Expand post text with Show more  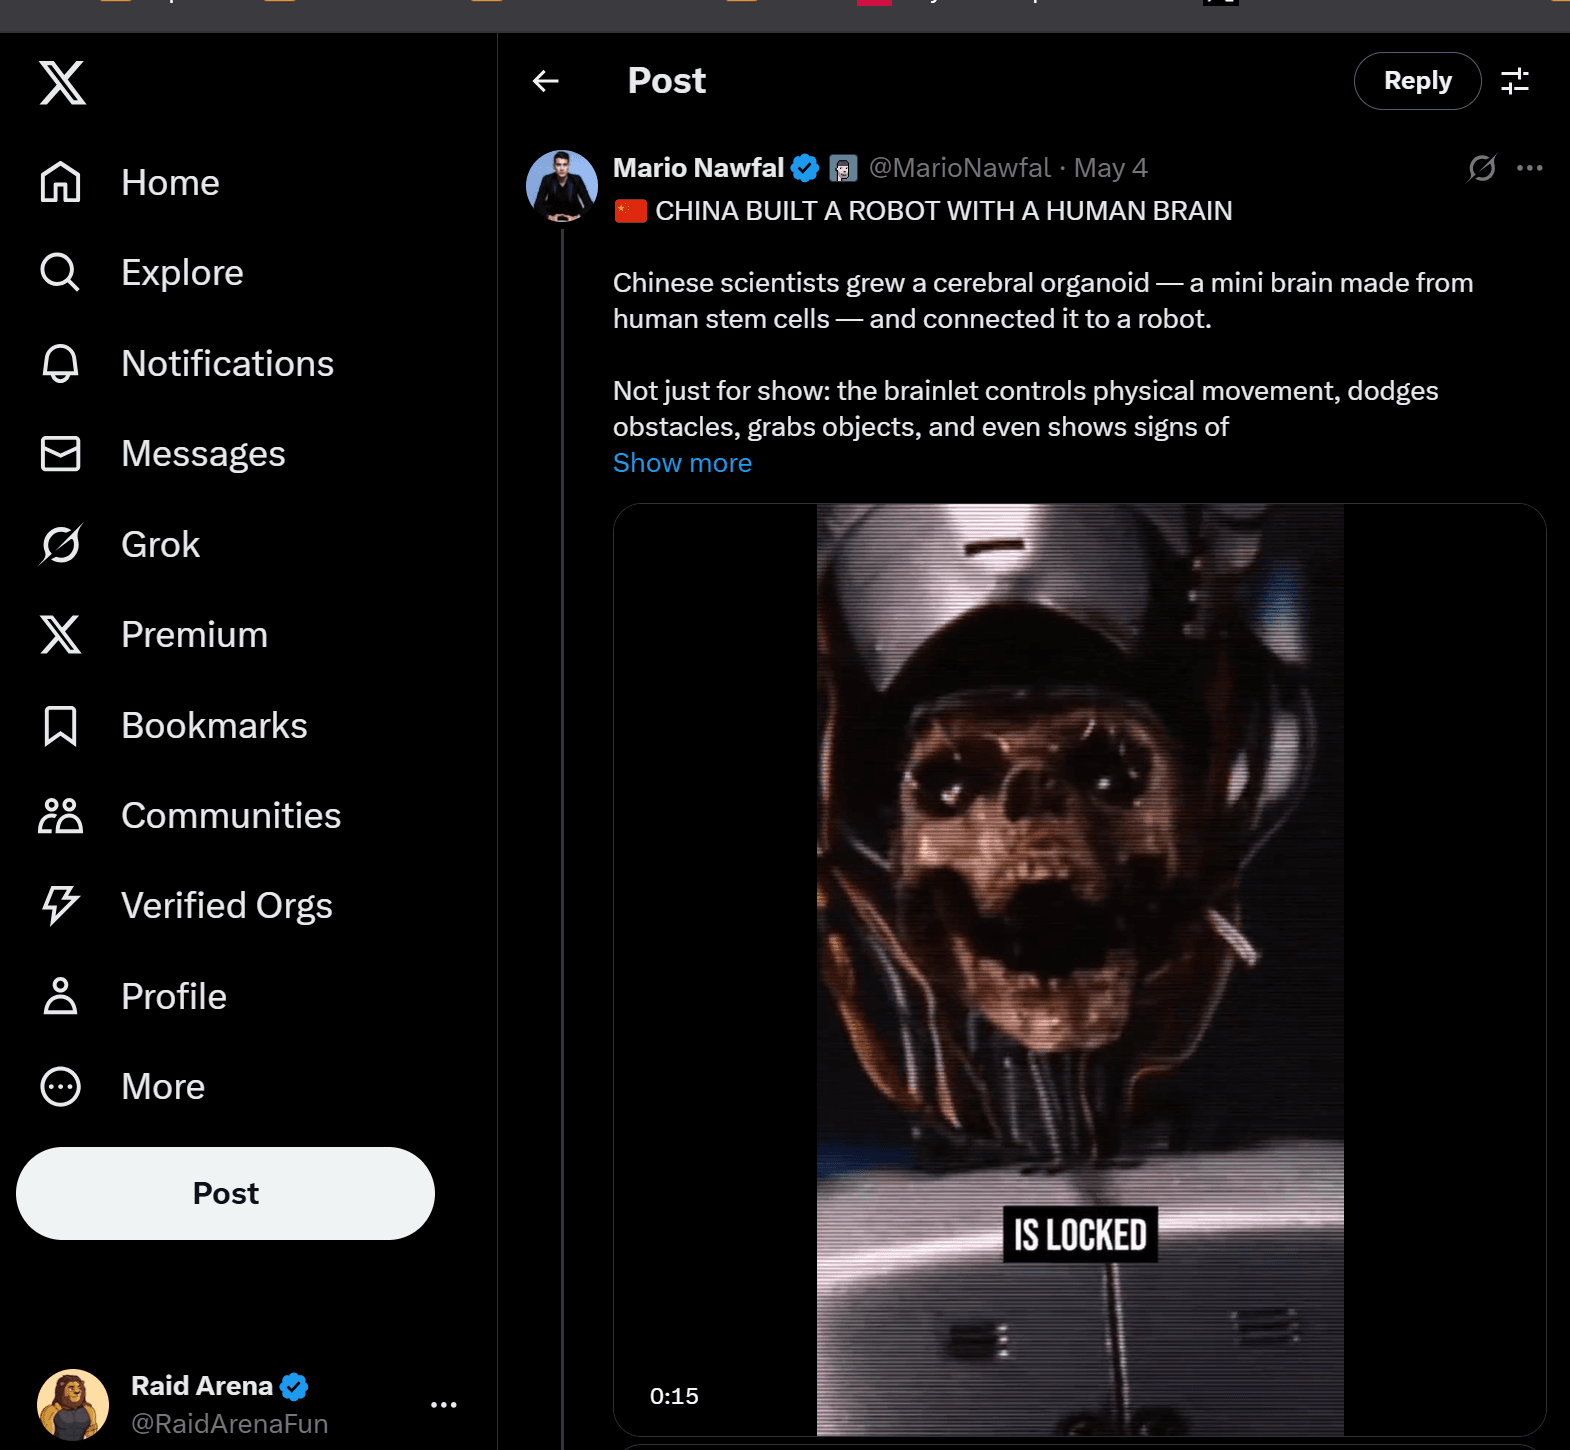pyautogui.click(x=682, y=463)
